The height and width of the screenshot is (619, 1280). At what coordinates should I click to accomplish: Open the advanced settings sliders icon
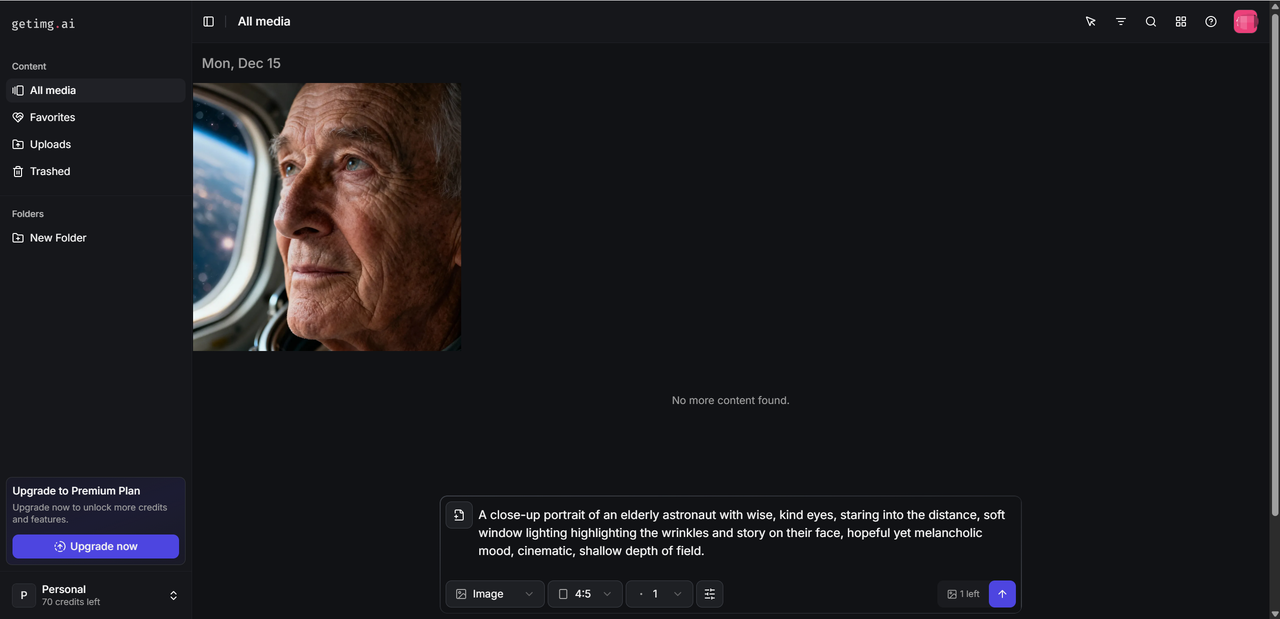709,594
